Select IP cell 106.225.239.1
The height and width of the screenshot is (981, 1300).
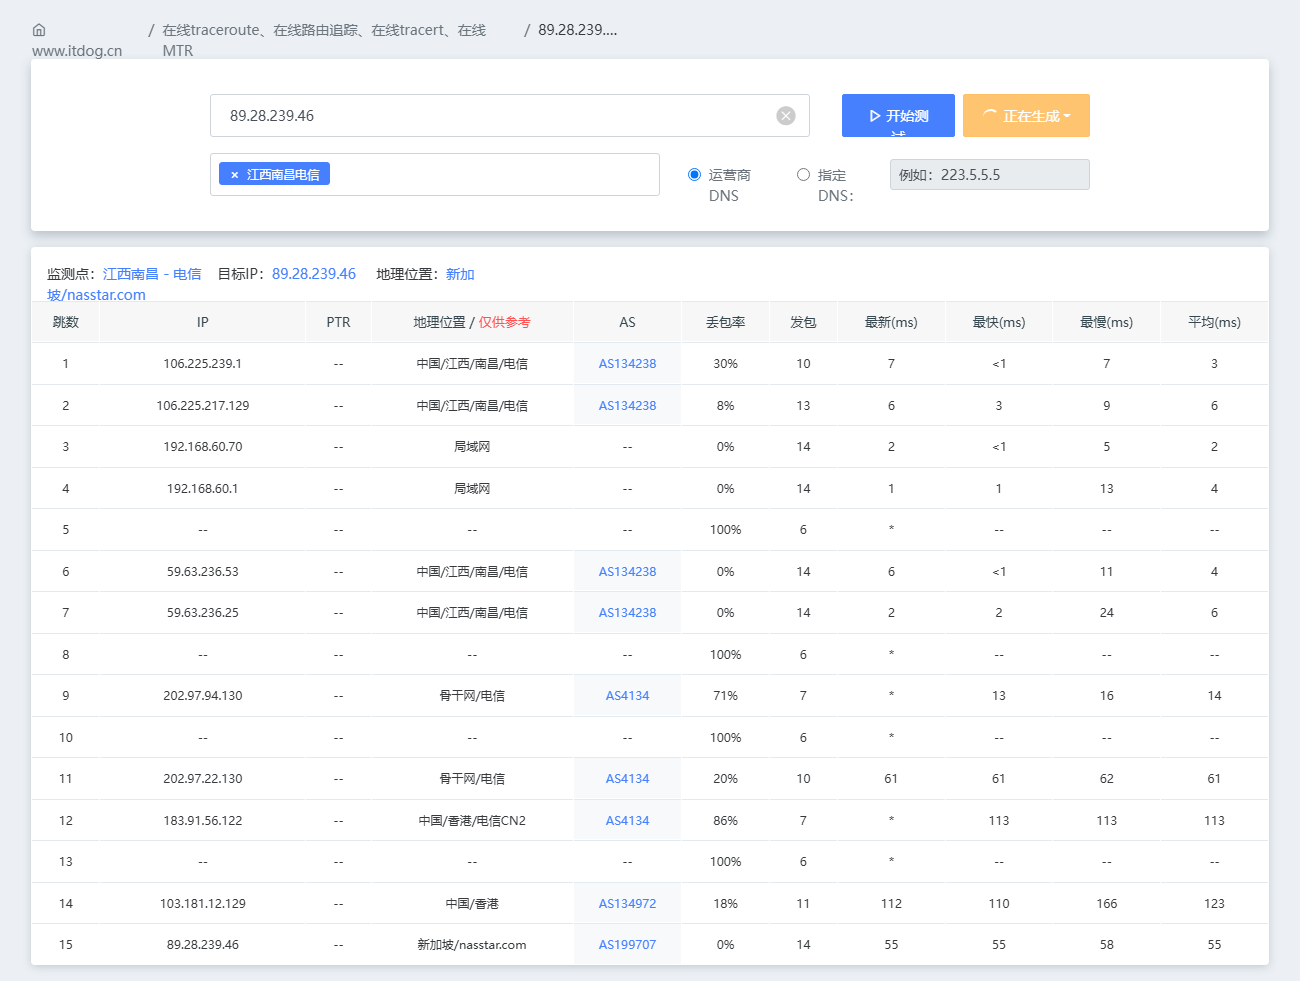point(203,364)
